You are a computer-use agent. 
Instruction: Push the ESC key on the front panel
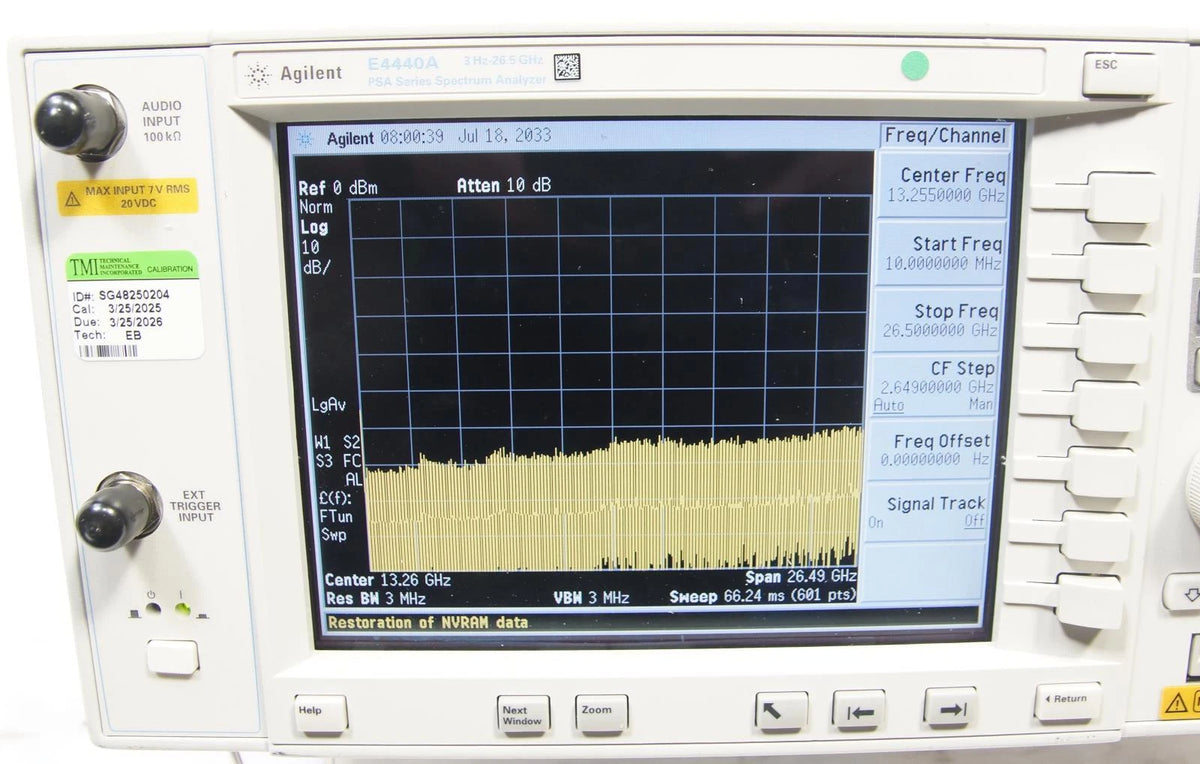1120,74
